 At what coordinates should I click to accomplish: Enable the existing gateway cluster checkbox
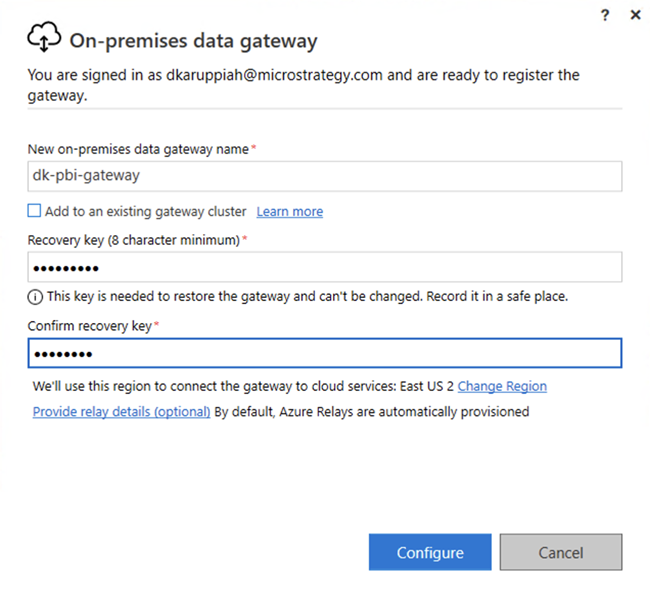[x=35, y=211]
